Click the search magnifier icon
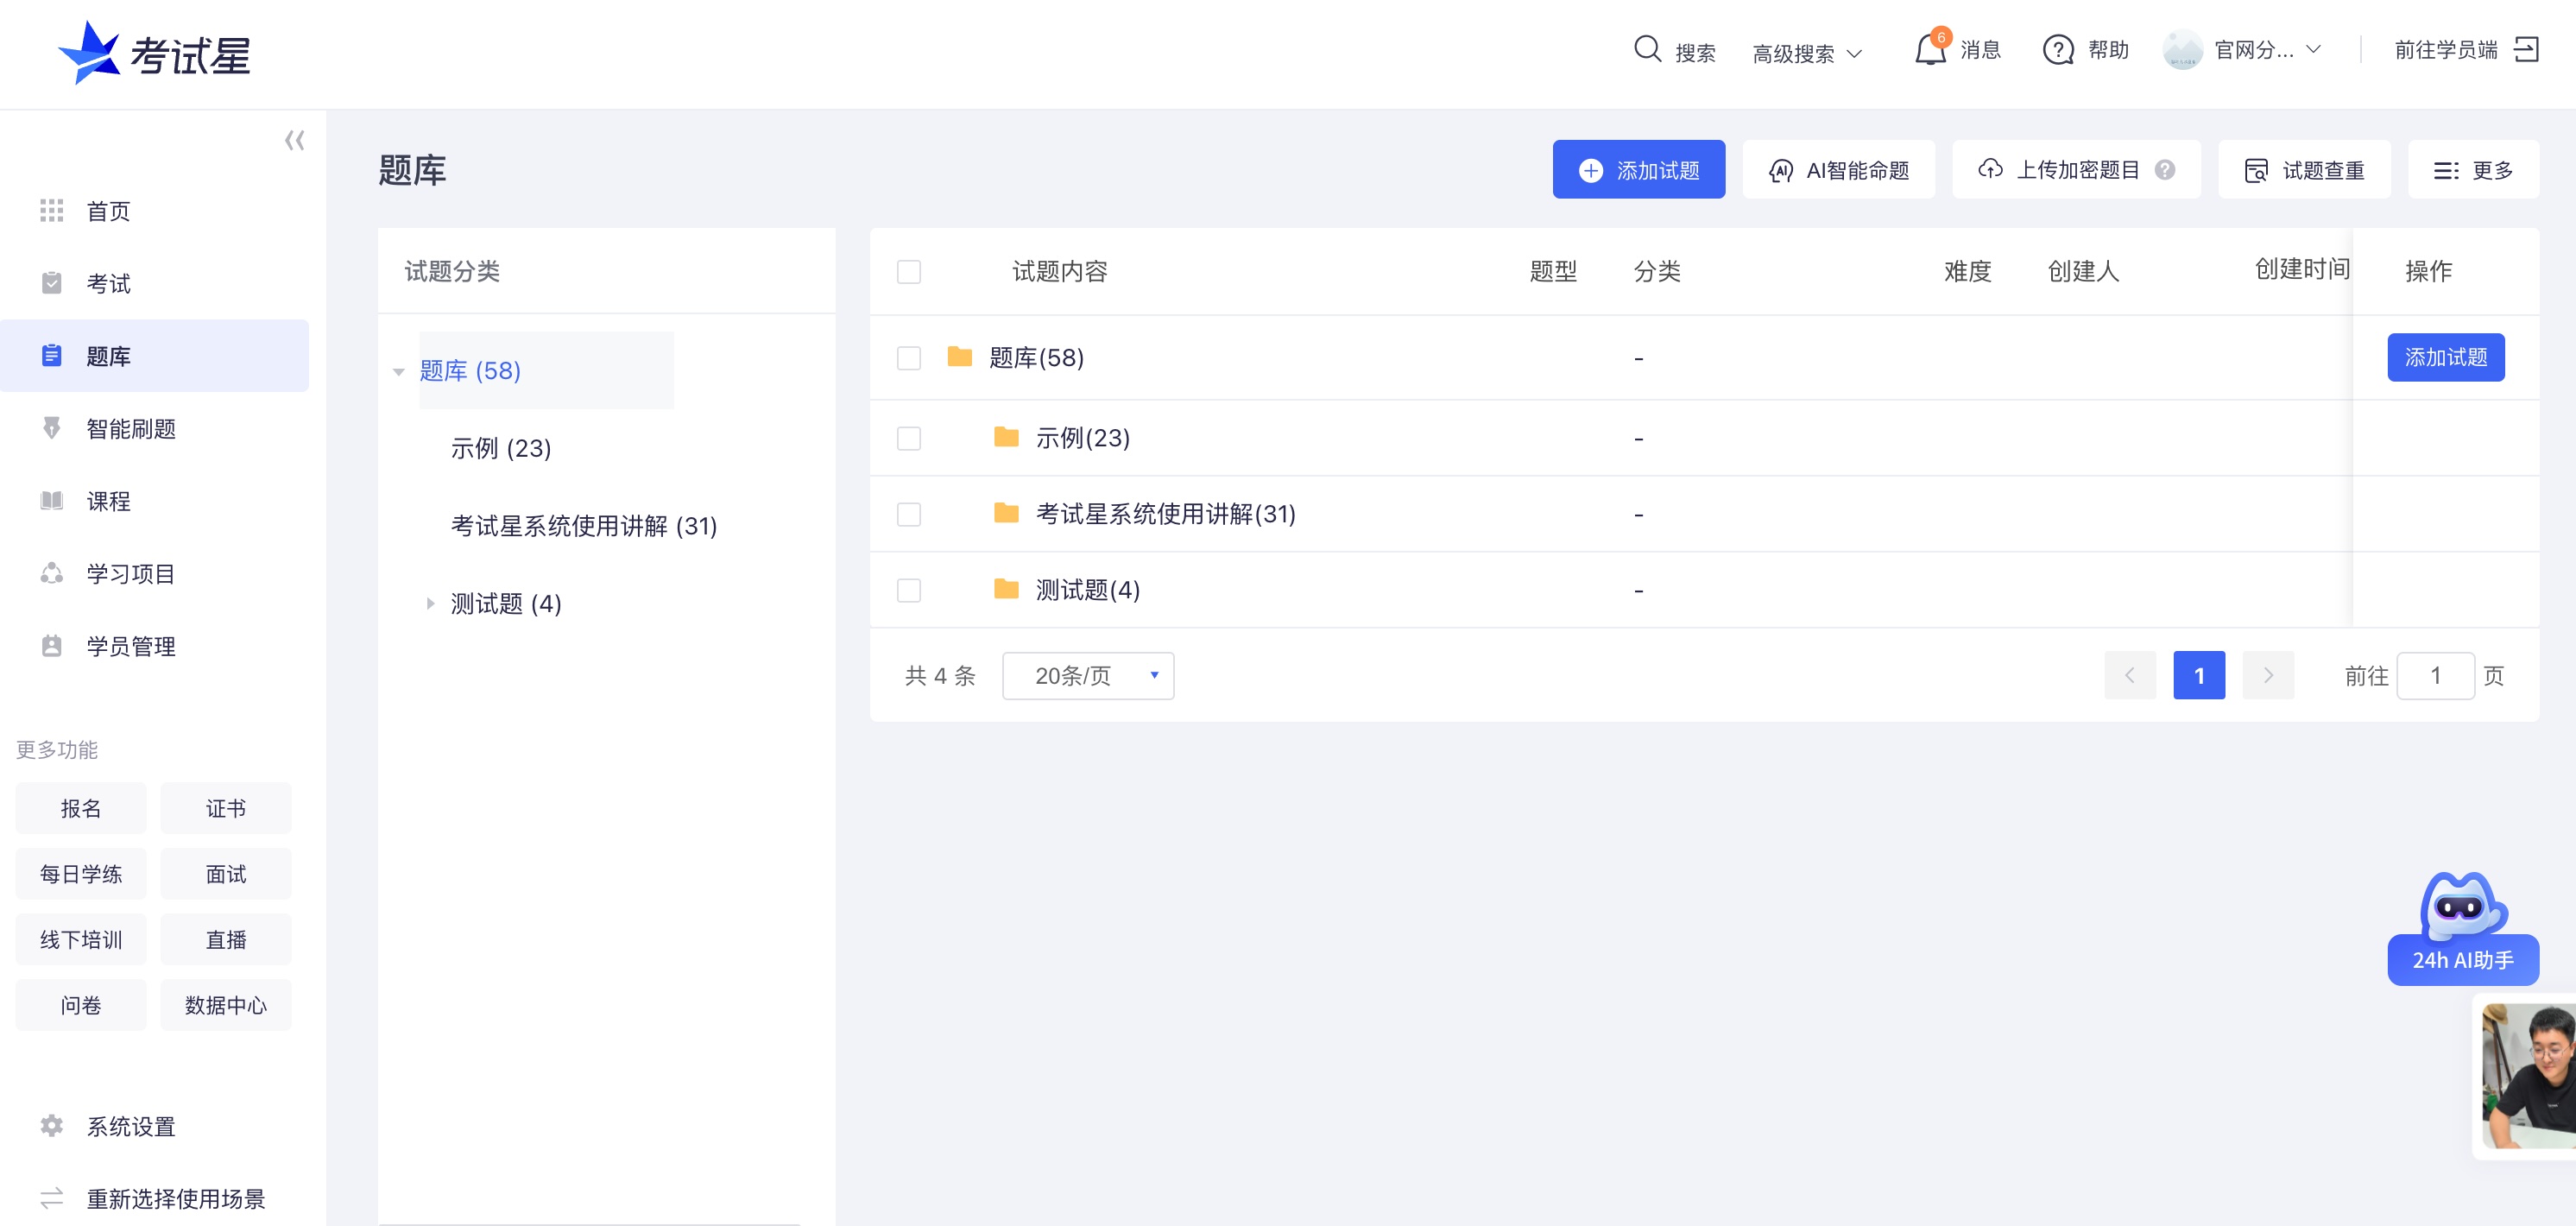The image size is (2576, 1226). pyautogui.click(x=1647, y=49)
